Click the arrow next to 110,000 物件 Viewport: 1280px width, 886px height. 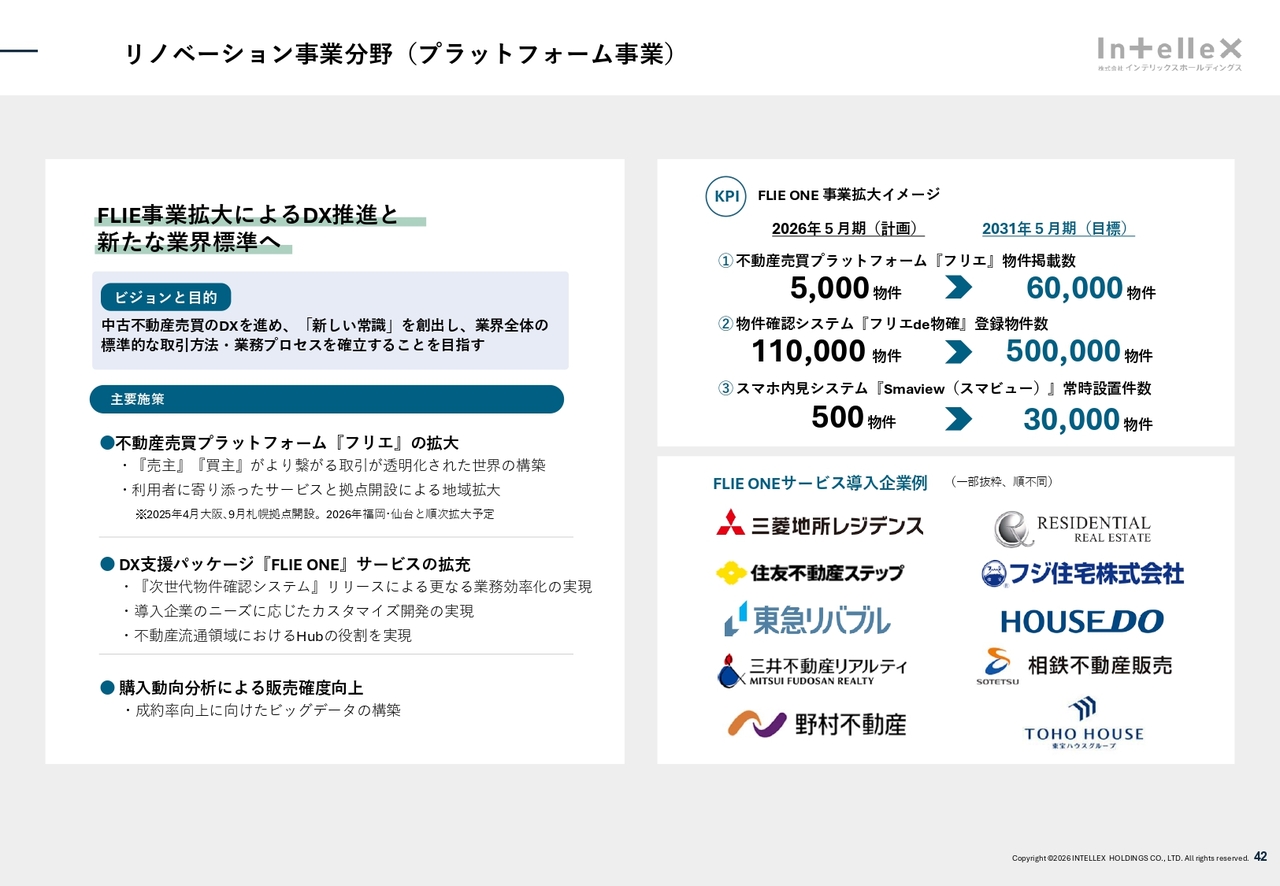click(958, 352)
